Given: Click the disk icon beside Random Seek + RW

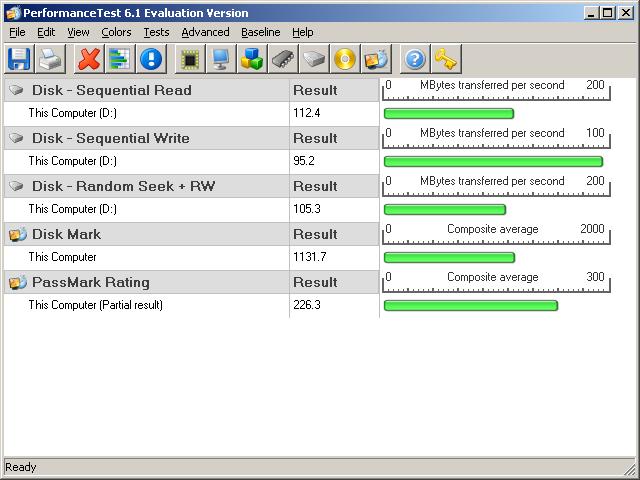Looking at the screenshot, I should (16, 186).
